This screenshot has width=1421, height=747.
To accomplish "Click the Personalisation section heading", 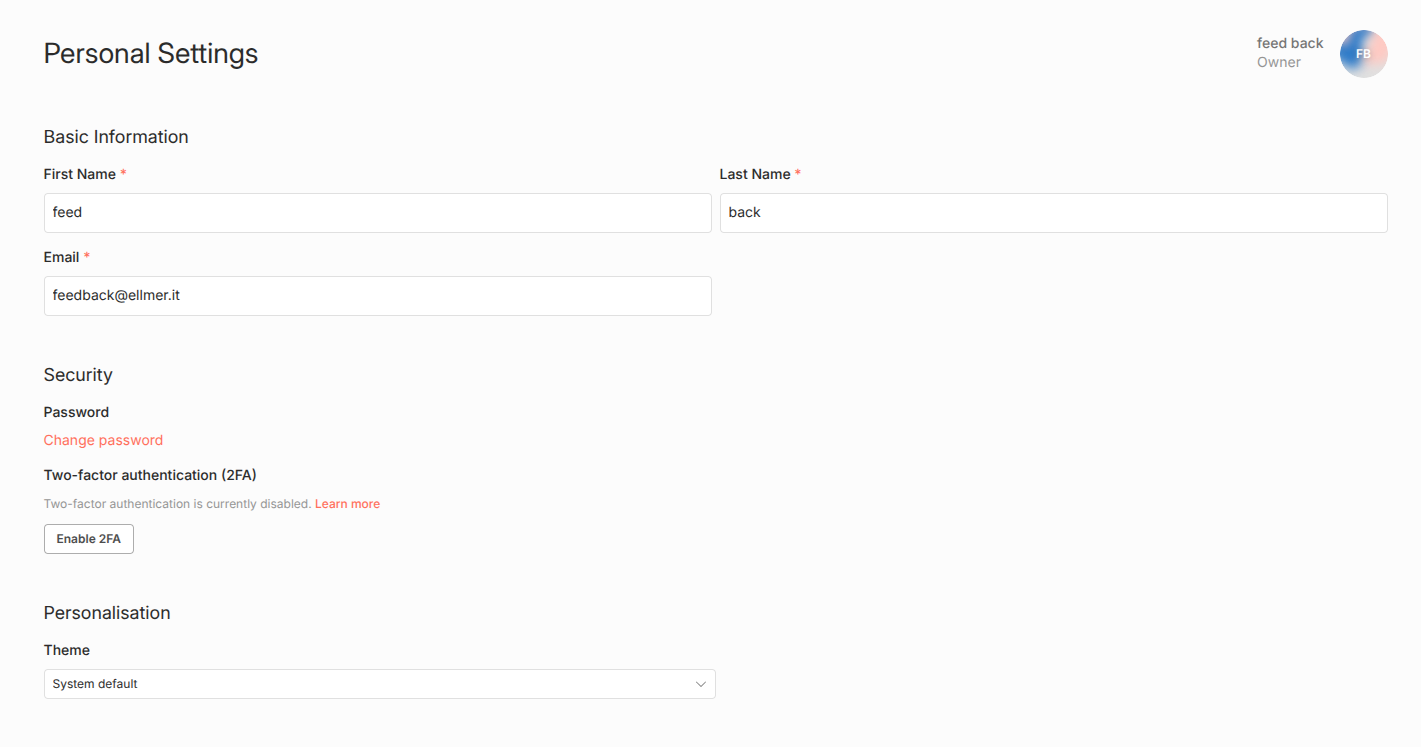I will 107,613.
